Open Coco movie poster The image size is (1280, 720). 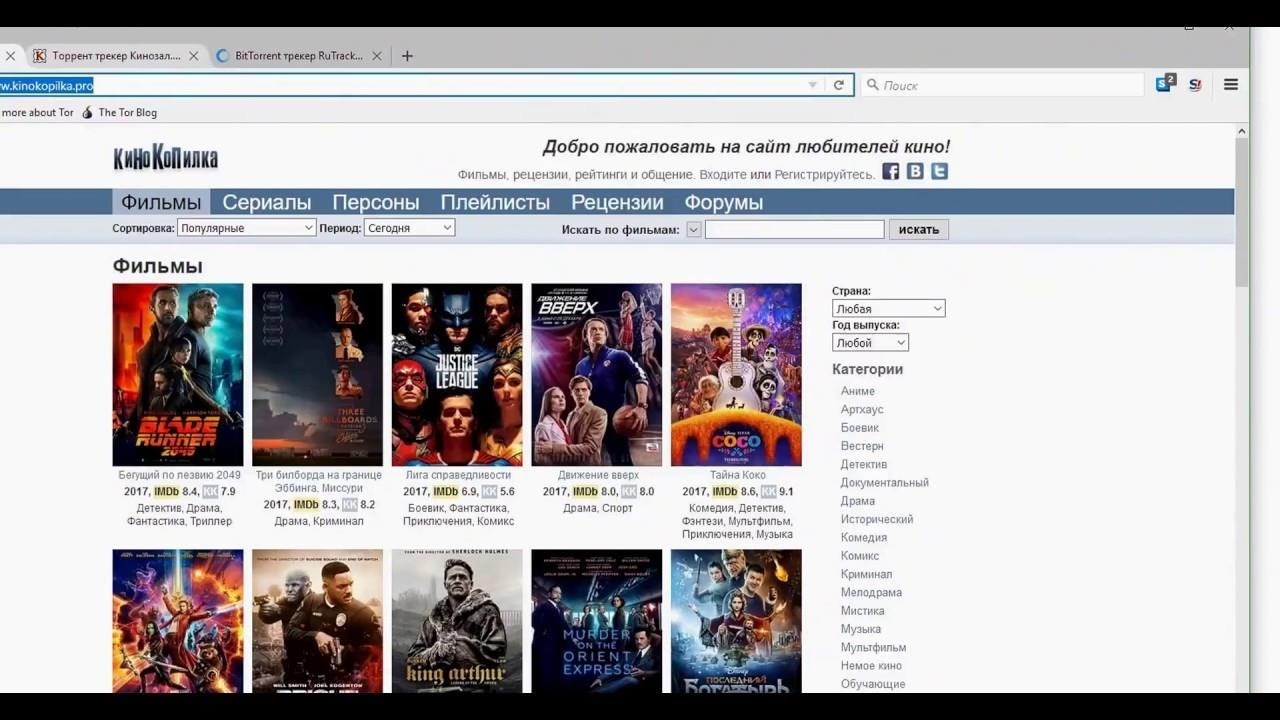(736, 375)
